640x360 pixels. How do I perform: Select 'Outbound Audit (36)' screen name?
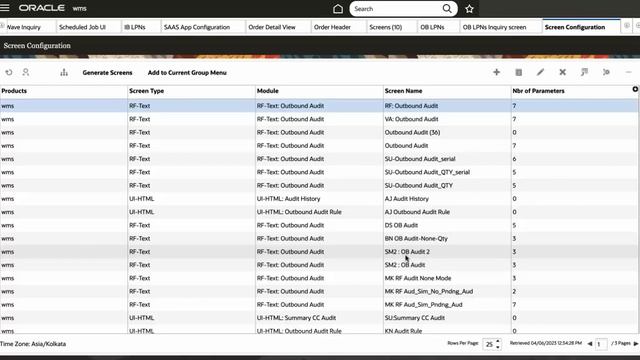[x=412, y=132]
